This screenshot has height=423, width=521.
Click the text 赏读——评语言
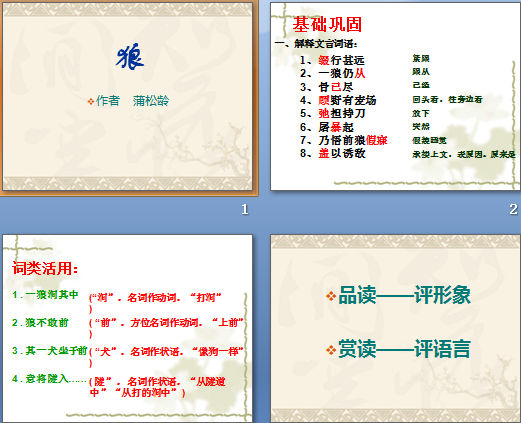point(404,349)
